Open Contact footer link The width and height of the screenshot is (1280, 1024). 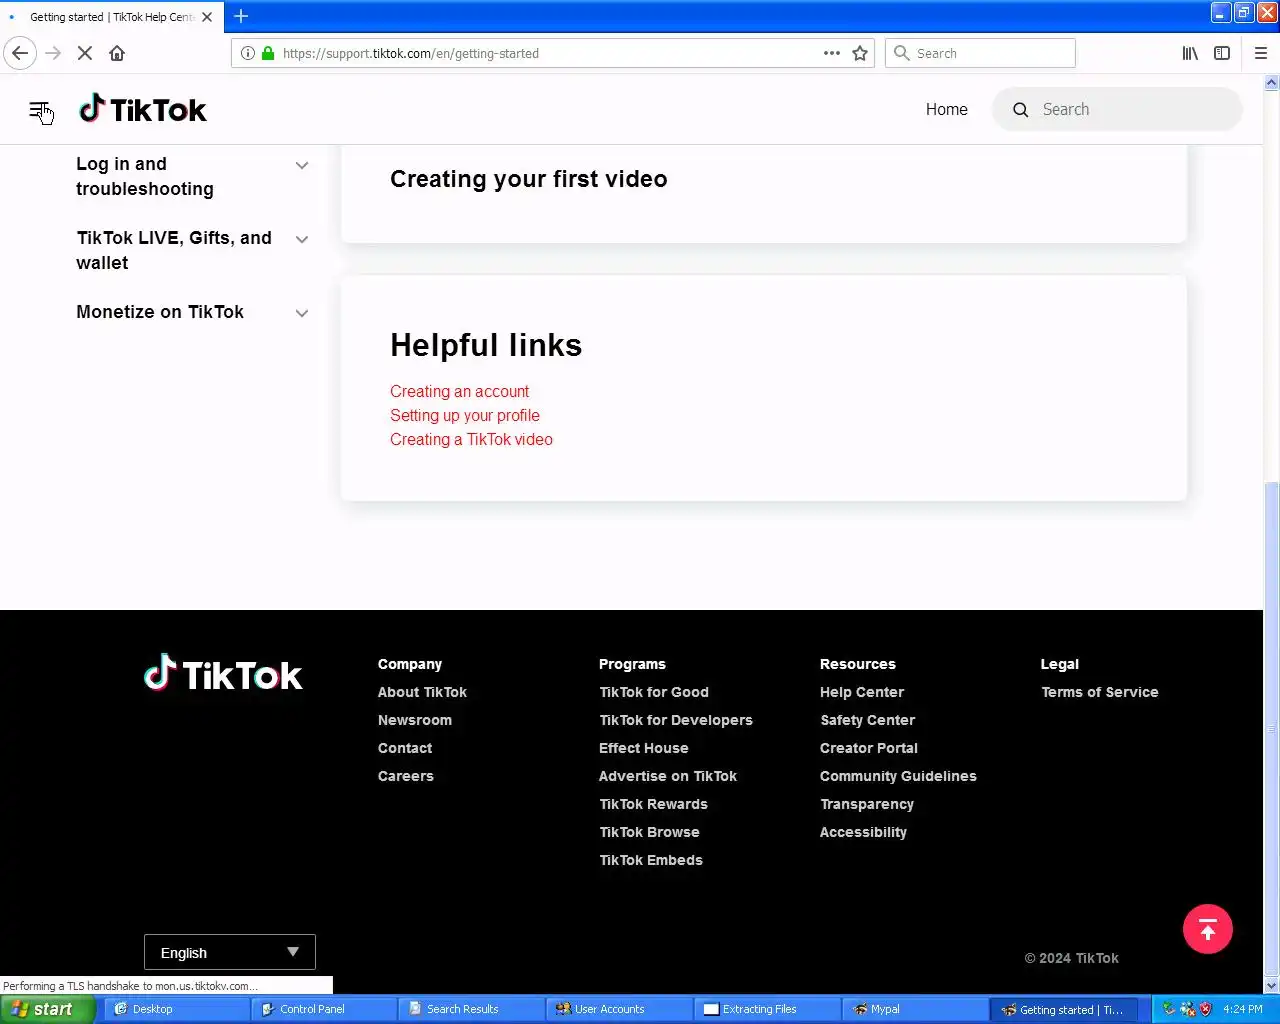tap(405, 748)
